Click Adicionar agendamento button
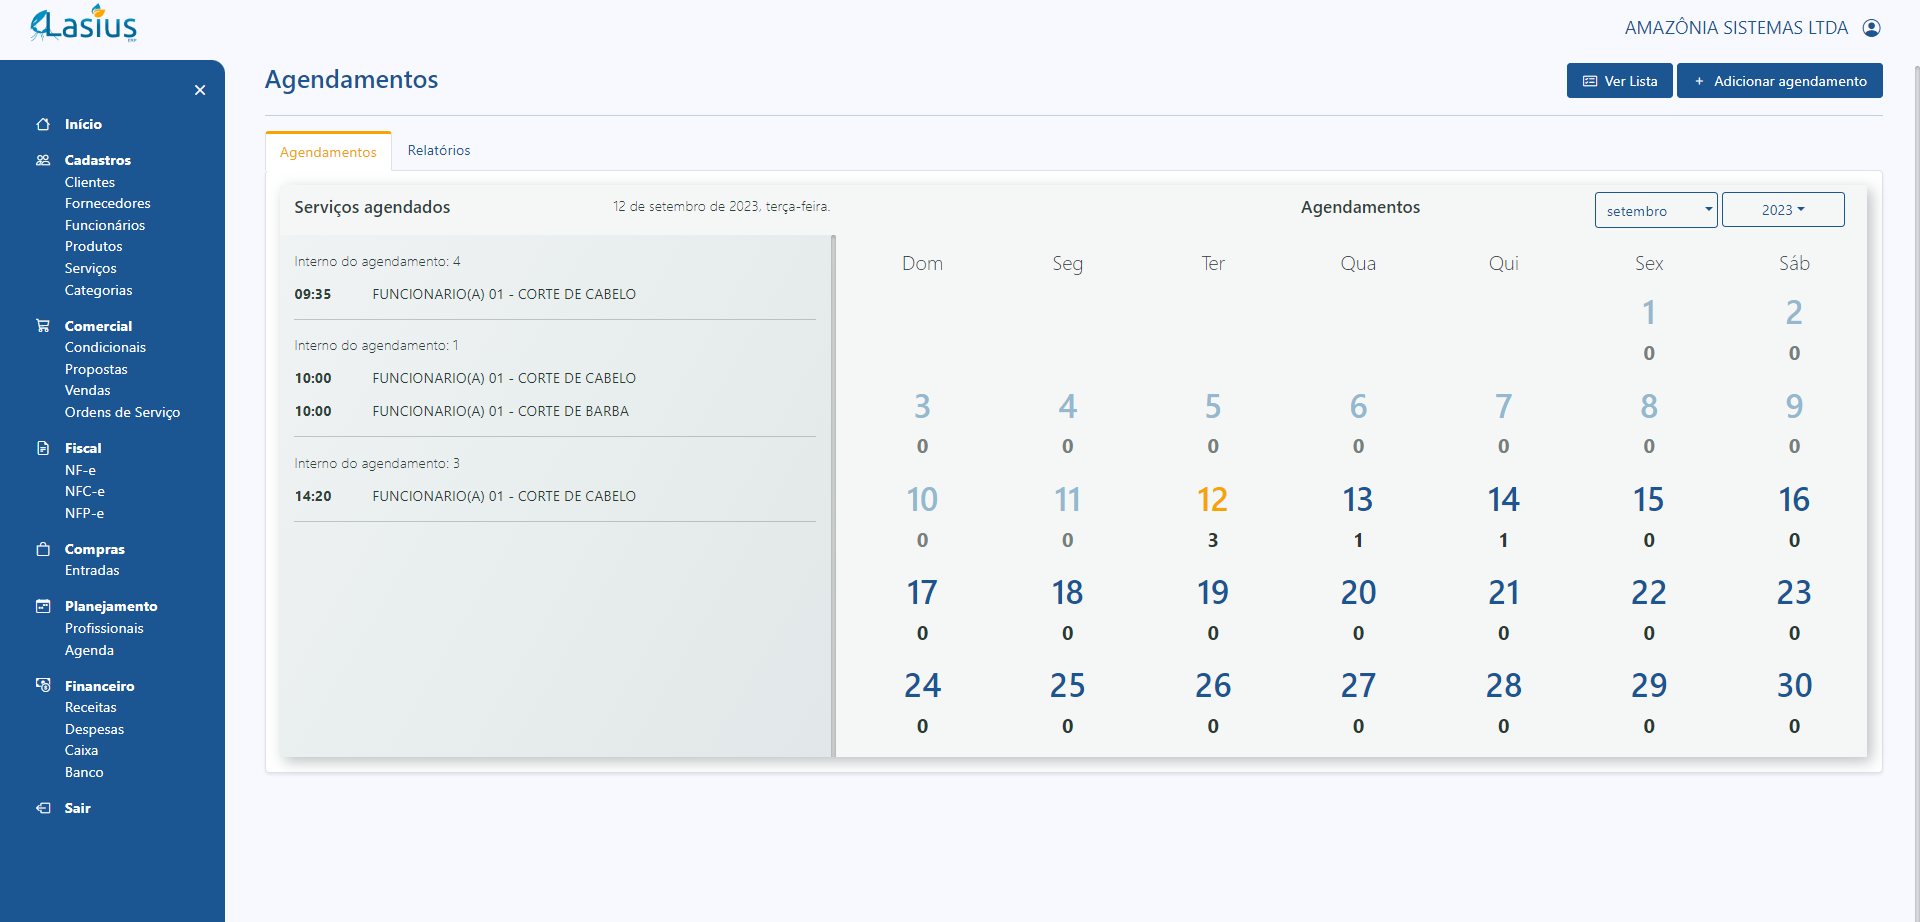The width and height of the screenshot is (1920, 922). pyautogui.click(x=1779, y=81)
